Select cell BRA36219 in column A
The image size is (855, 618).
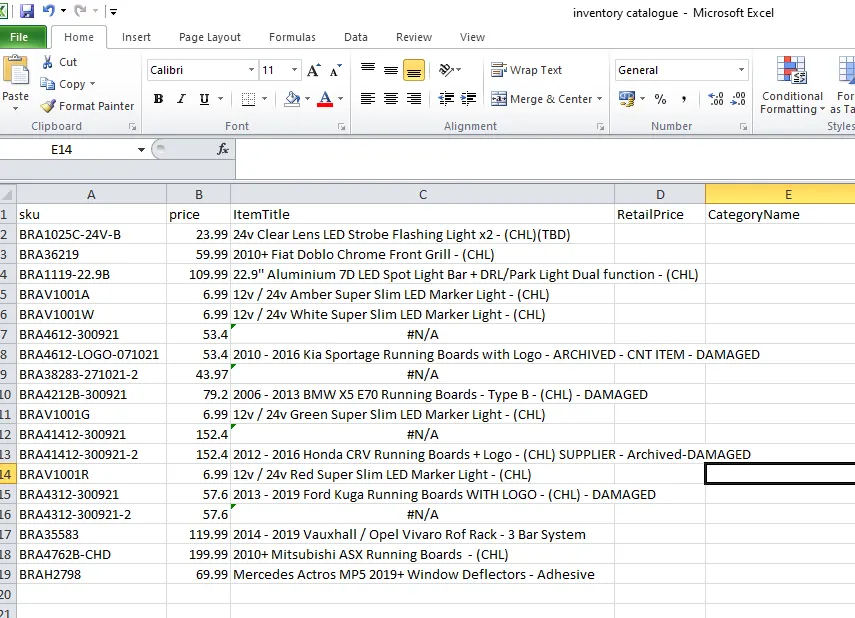(x=91, y=254)
